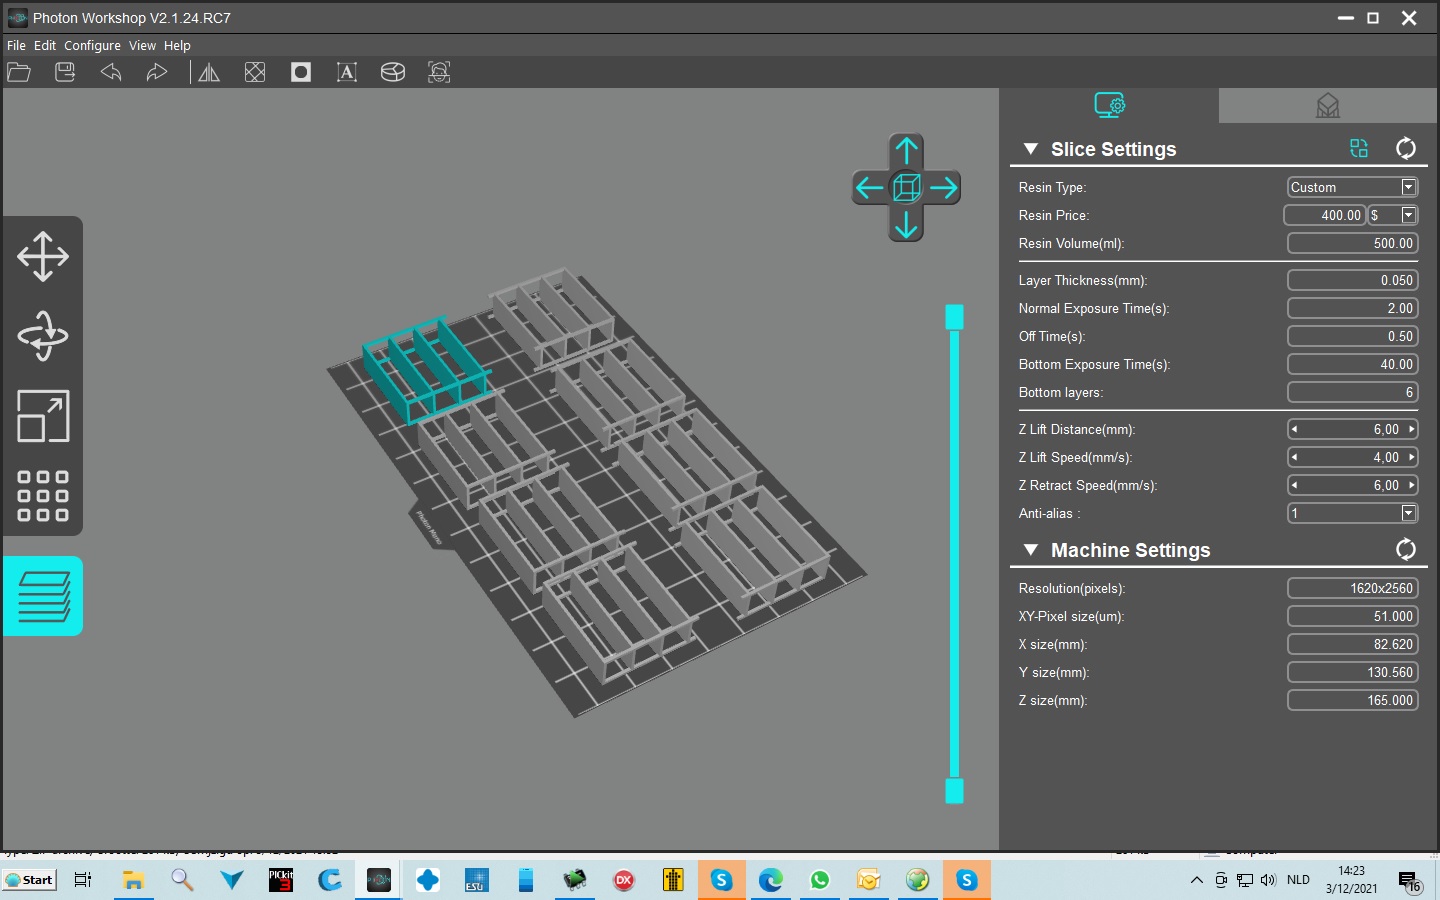Select the array layout grid tool

coord(43,496)
